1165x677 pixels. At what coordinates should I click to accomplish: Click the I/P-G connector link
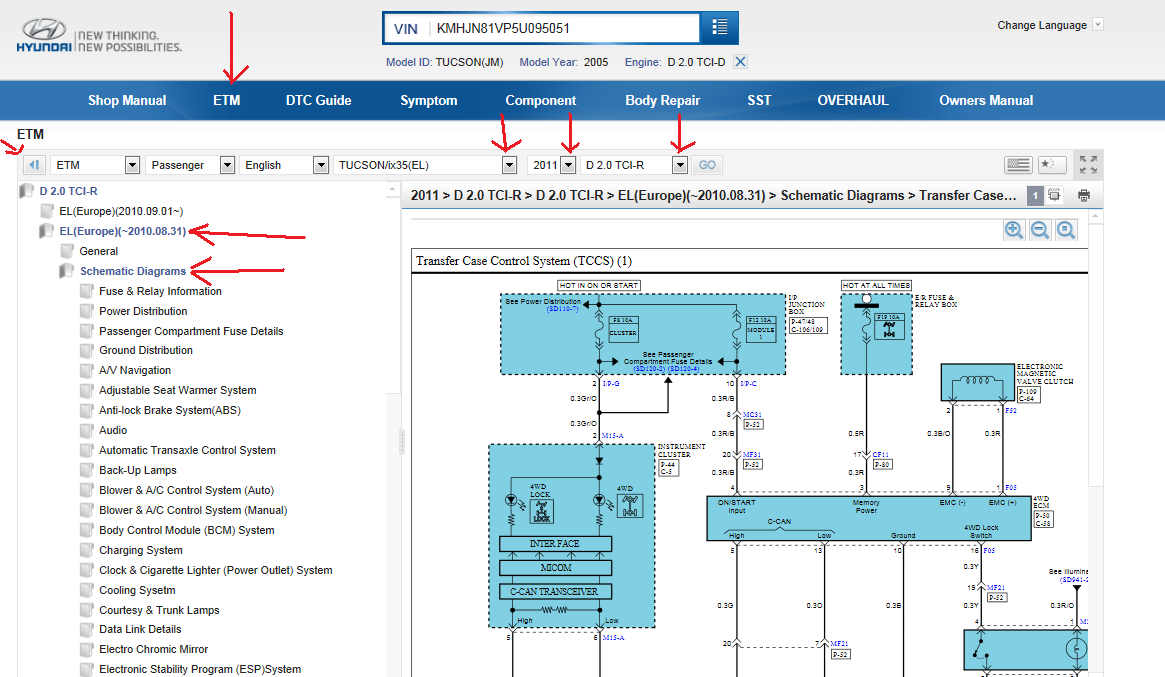click(611, 383)
